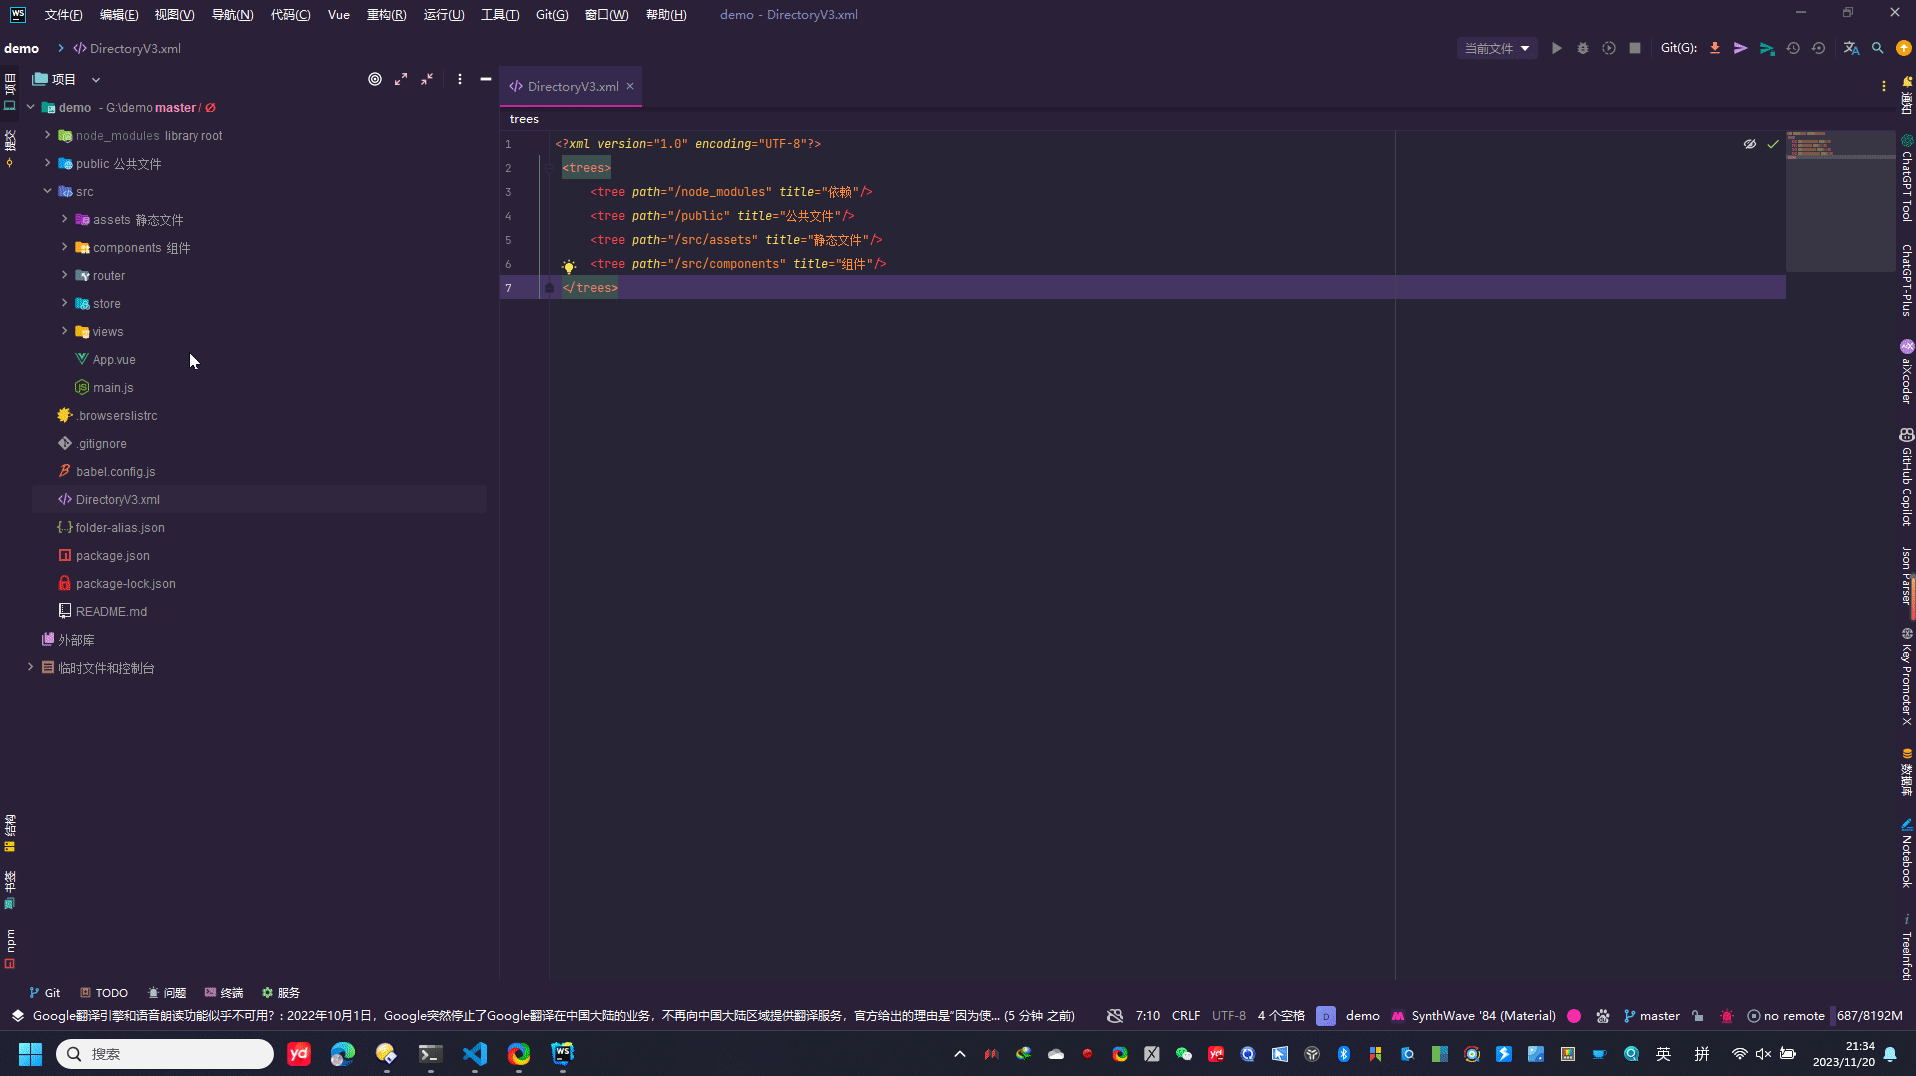The image size is (1916, 1076).
Task: Collapse the src folder
Action: point(47,191)
